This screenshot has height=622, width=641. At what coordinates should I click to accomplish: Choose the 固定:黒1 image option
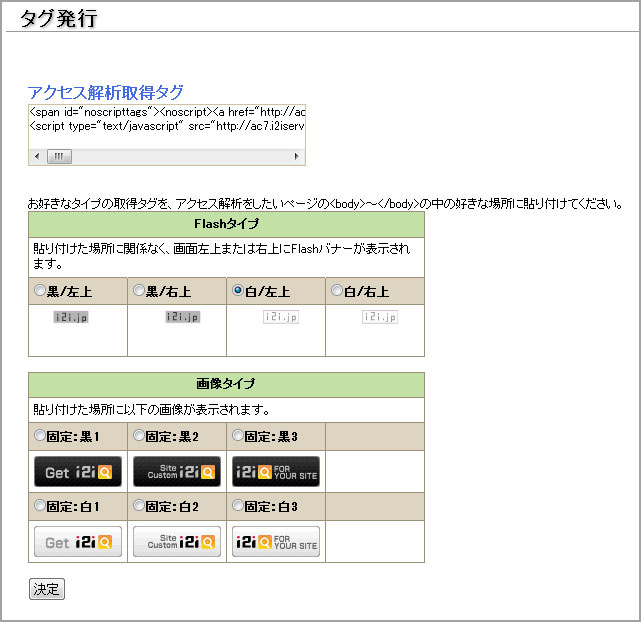pyautogui.click(x=40, y=436)
